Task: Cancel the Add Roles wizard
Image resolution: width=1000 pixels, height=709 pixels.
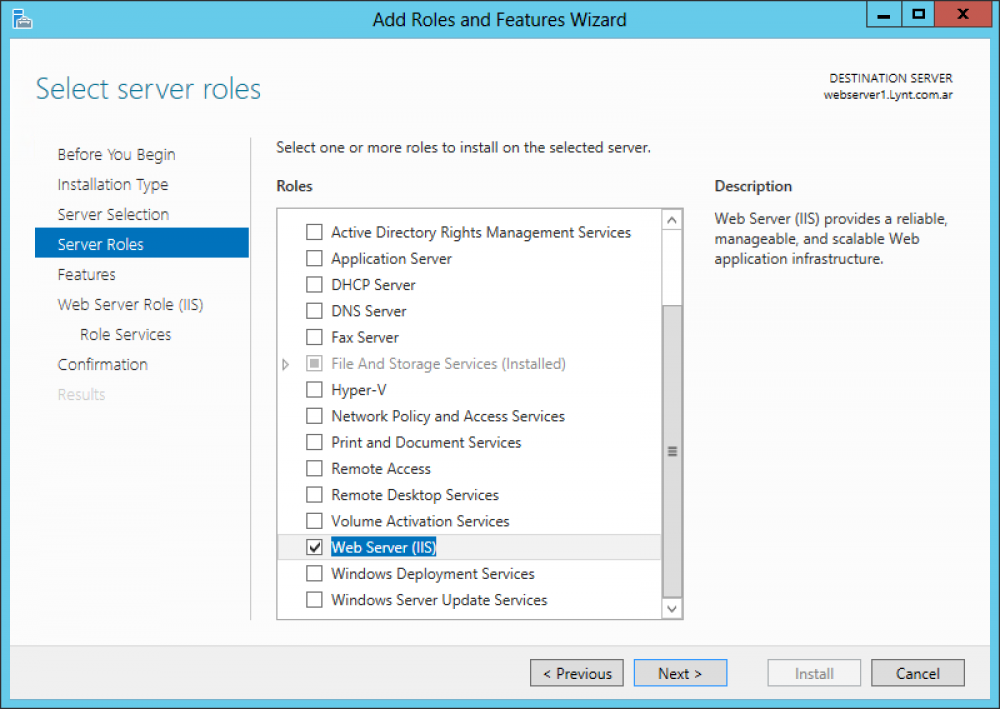Action: click(917, 673)
